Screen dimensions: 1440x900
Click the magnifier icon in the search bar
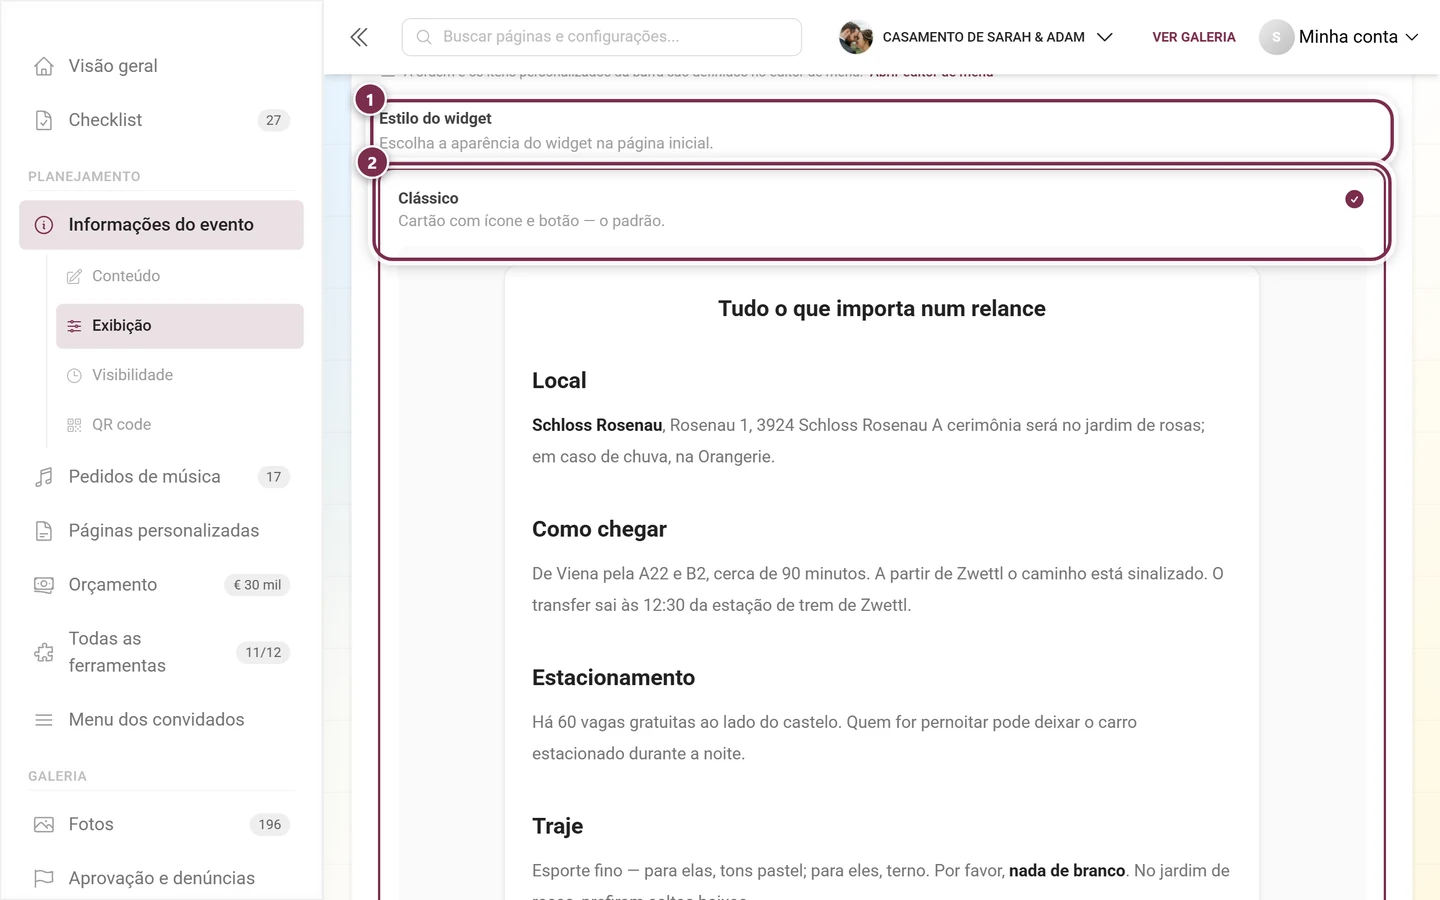coord(424,37)
